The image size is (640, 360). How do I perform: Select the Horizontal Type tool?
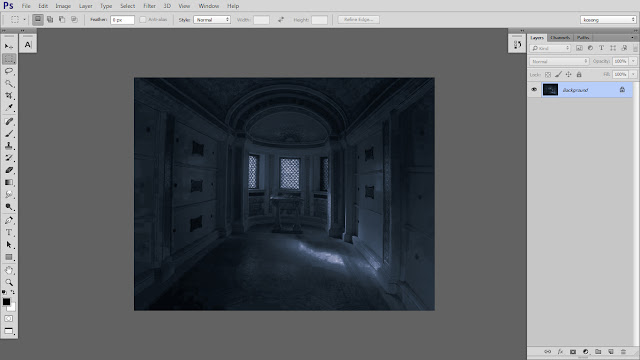(x=9, y=233)
